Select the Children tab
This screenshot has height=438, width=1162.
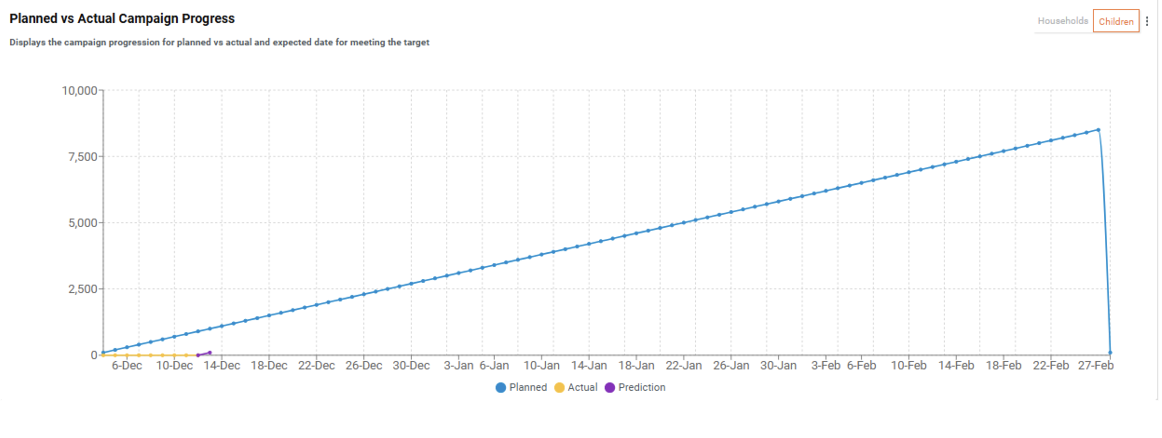[x=1116, y=21]
